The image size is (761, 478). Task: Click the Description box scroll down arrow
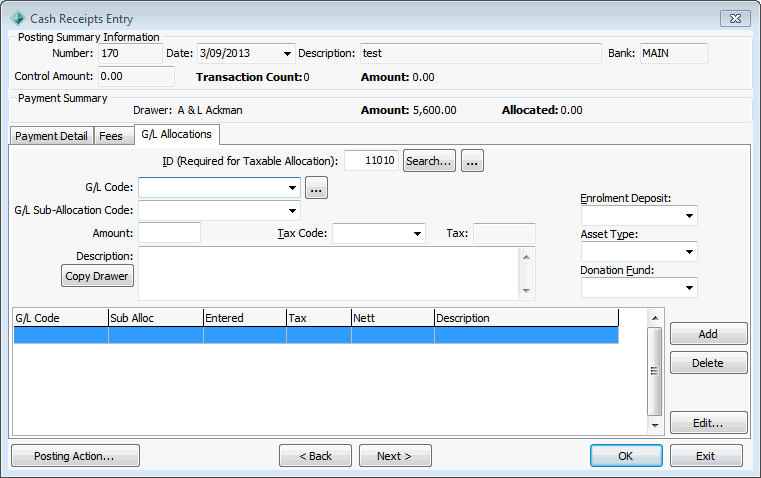point(526,291)
